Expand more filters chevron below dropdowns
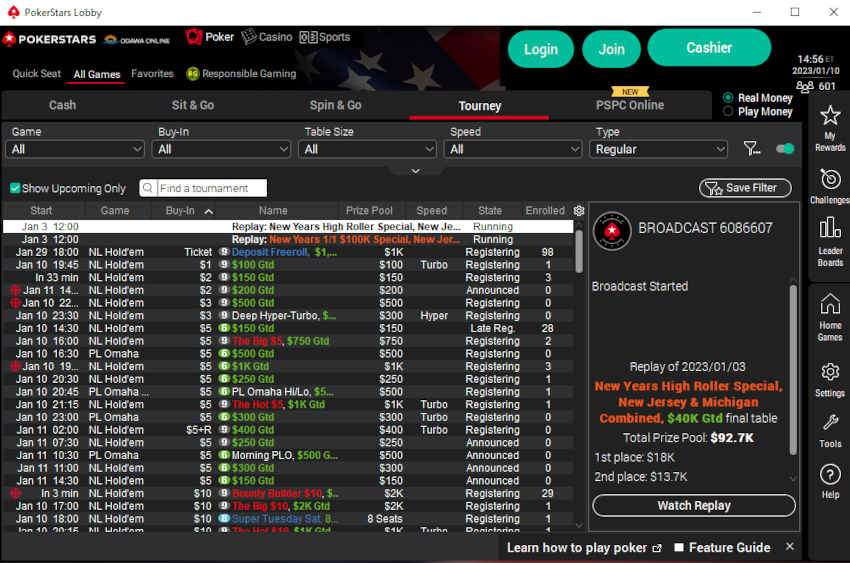Viewport: 850px width, 563px height. tap(415, 171)
